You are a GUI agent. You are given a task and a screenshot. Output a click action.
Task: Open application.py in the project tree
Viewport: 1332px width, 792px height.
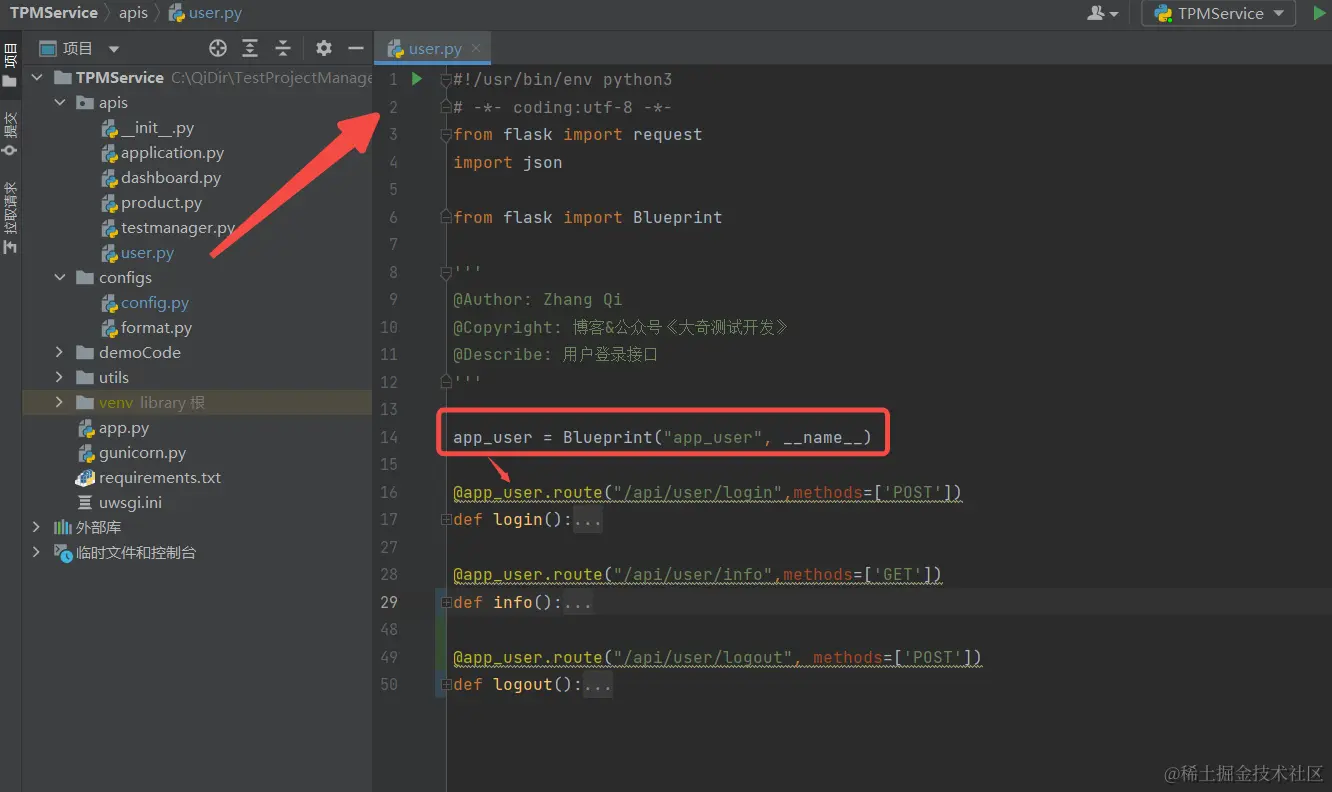[x=162, y=152]
